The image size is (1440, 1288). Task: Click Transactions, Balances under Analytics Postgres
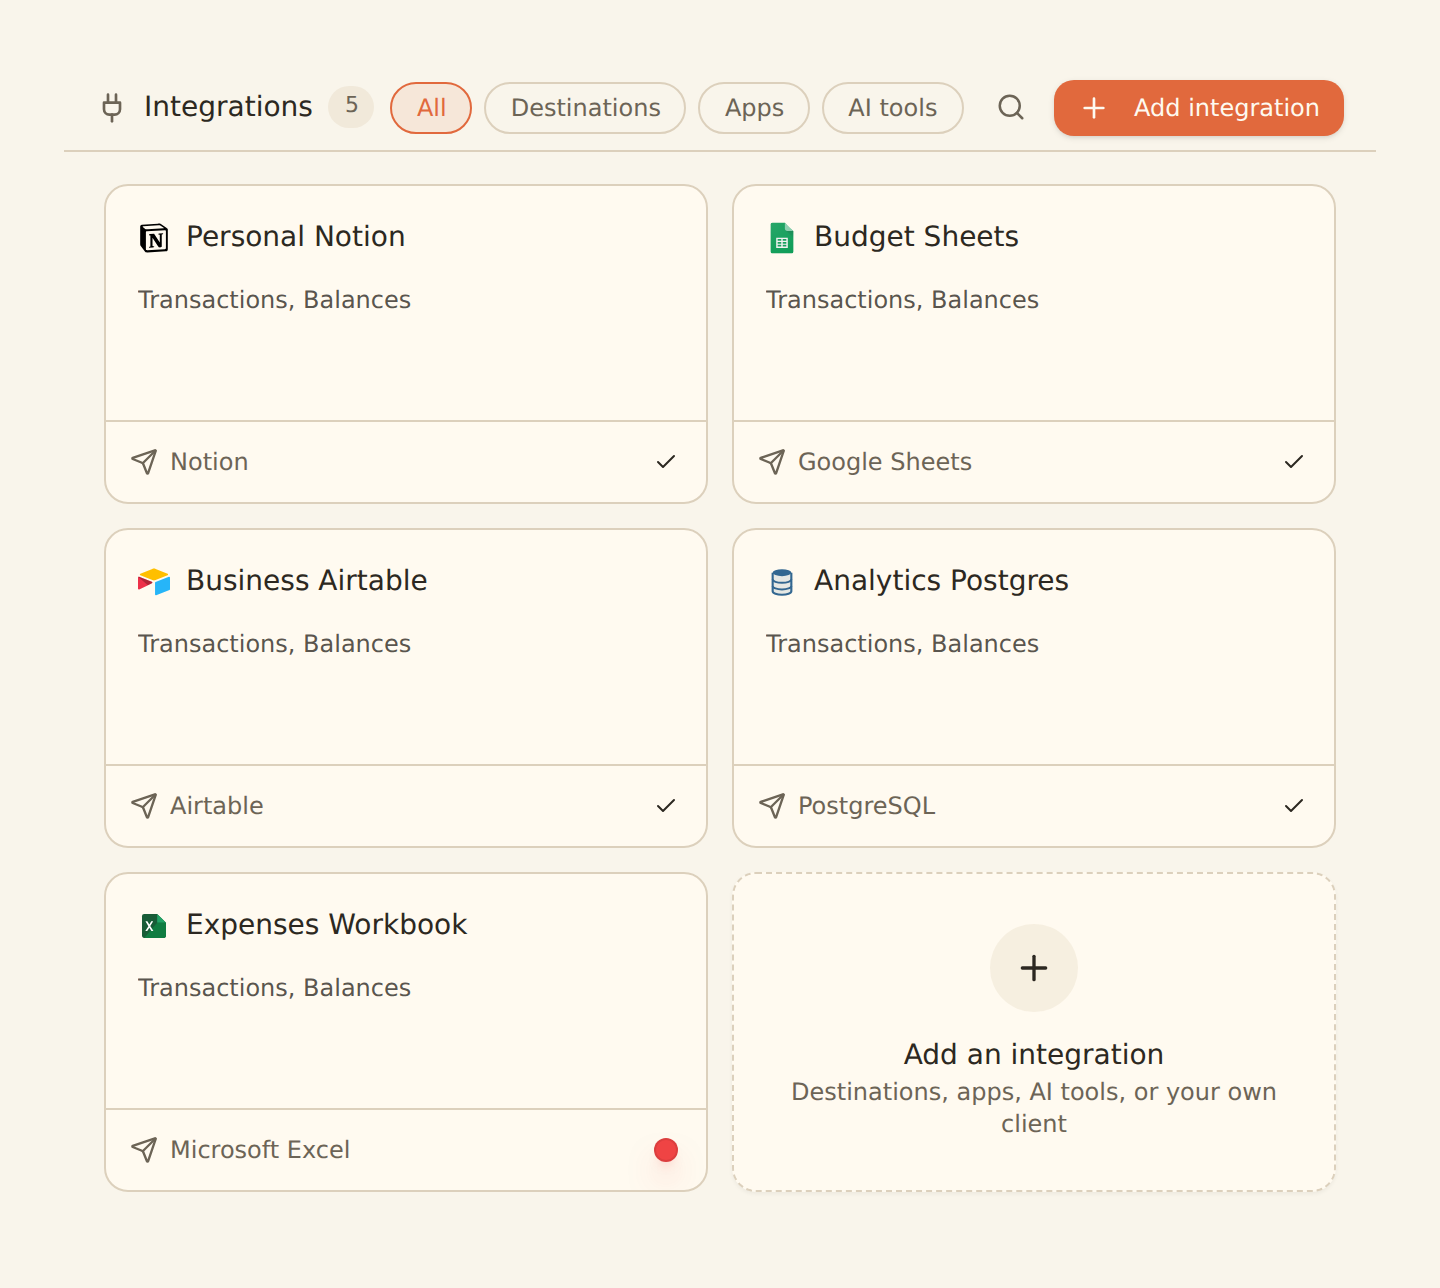click(902, 644)
